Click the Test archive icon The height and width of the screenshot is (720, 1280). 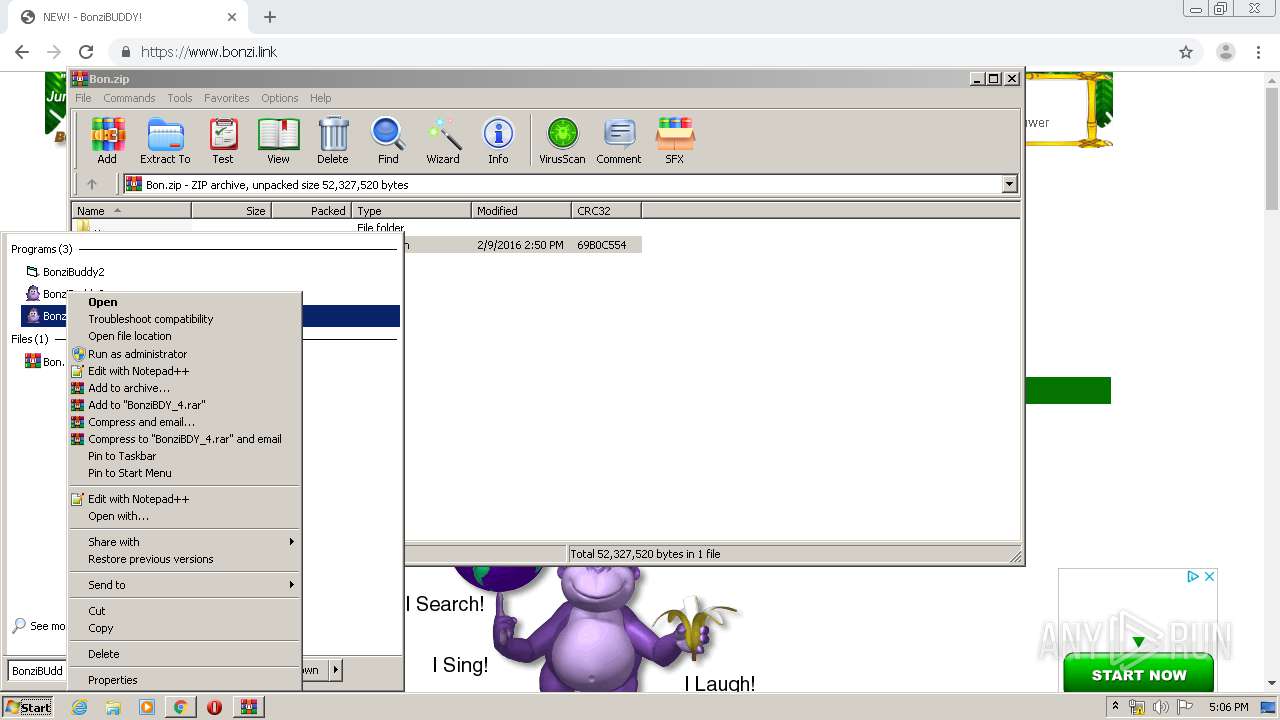coord(223,141)
